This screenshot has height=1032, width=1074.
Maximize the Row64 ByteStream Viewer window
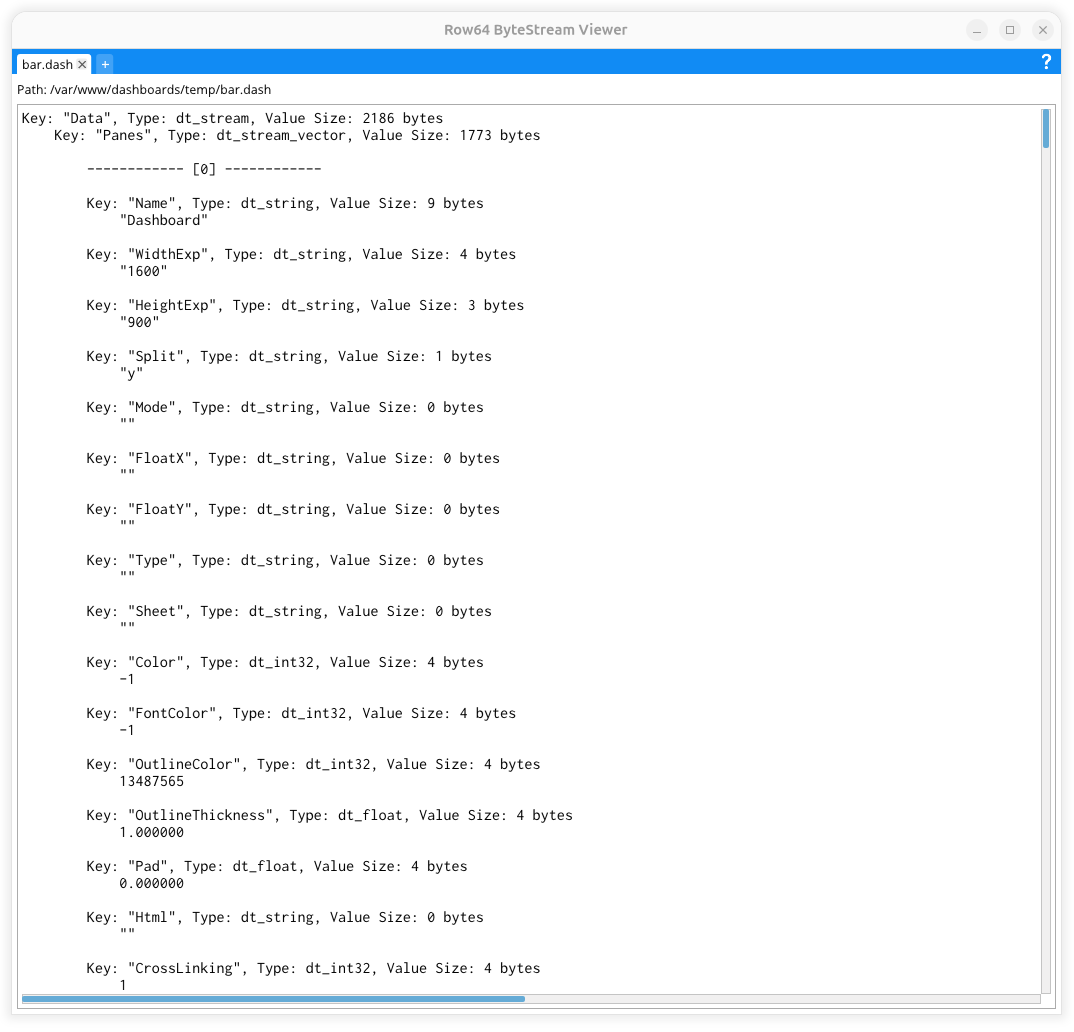click(1010, 30)
